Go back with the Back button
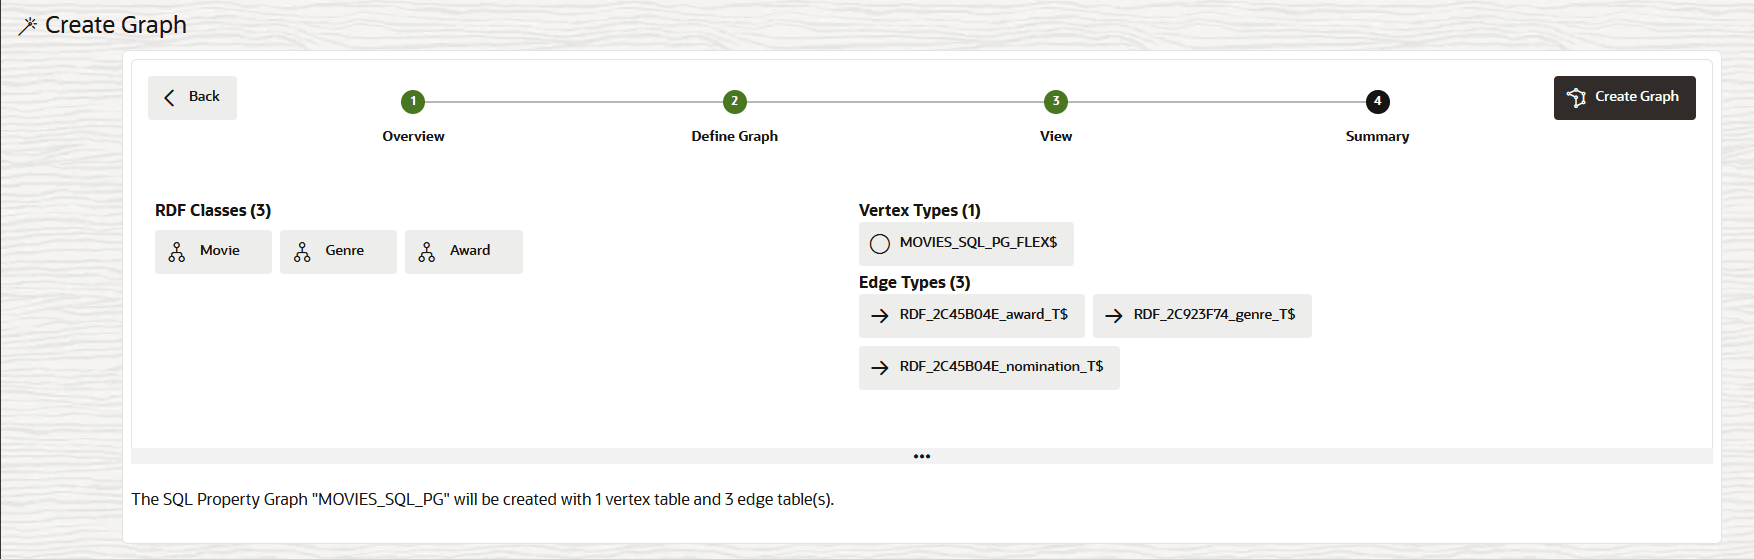The image size is (1754, 559). point(192,98)
